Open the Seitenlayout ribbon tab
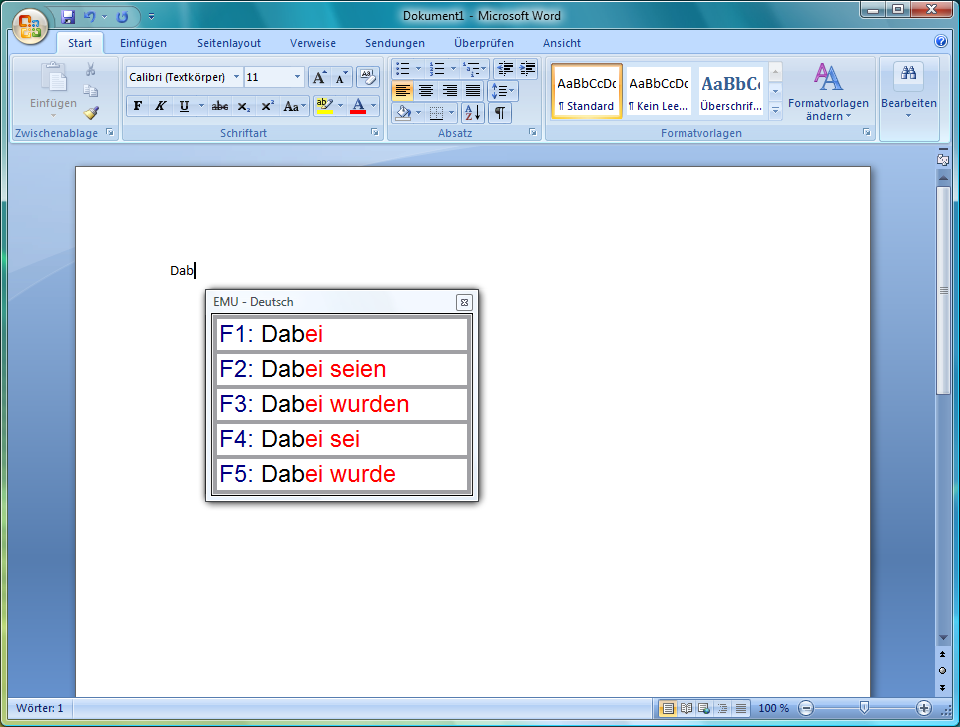 coord(228,43)
